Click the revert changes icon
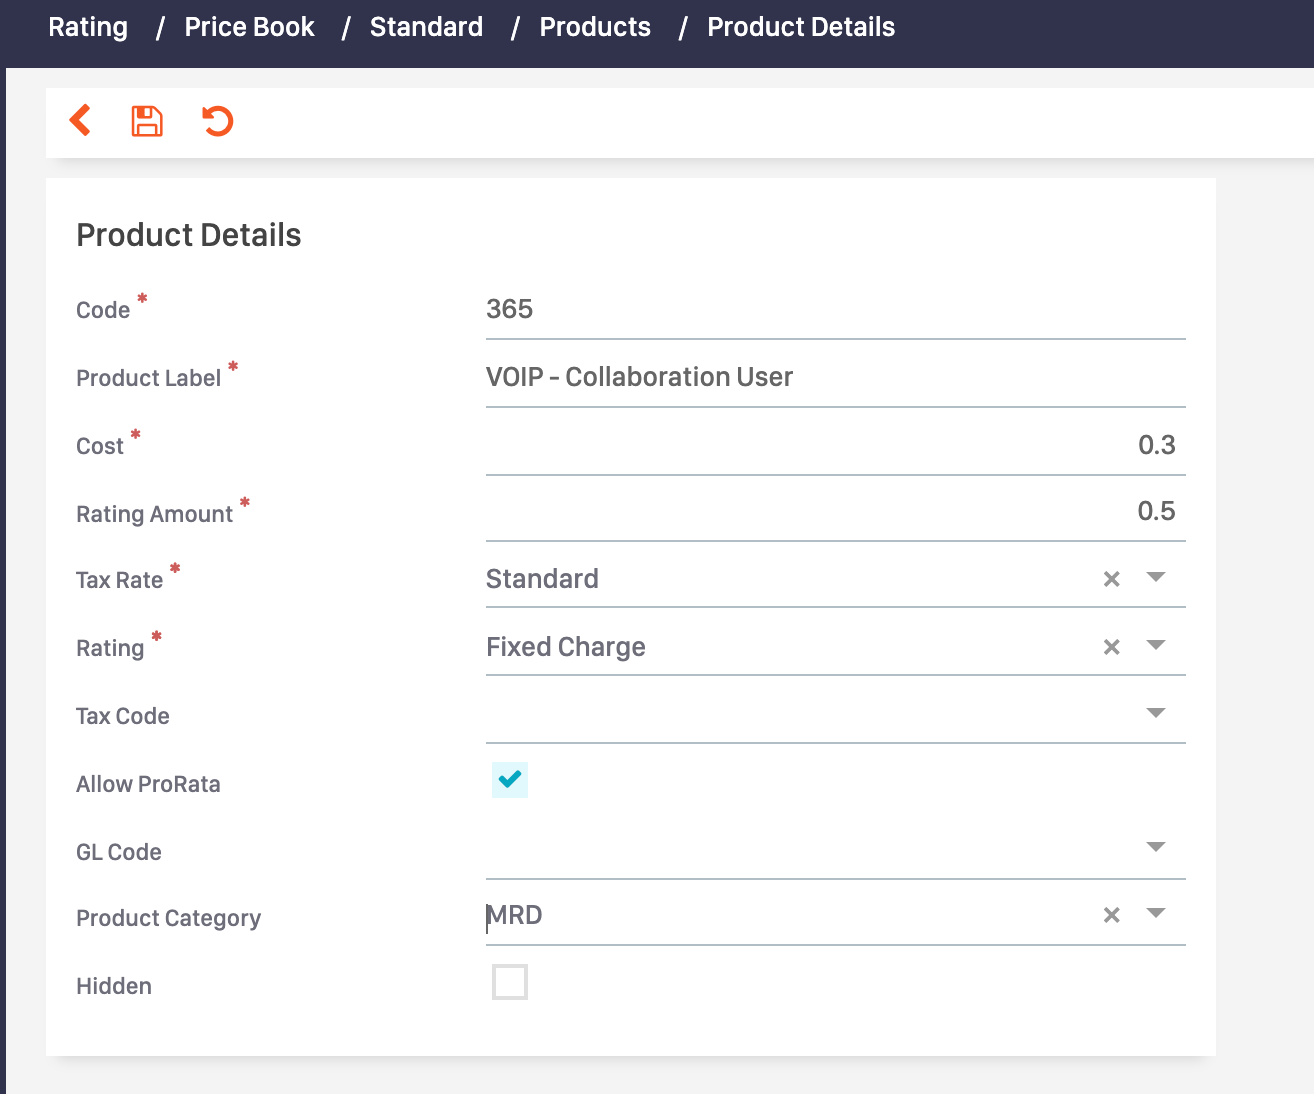This screenshot has width=1314, height=1094. tap(216, 120)
